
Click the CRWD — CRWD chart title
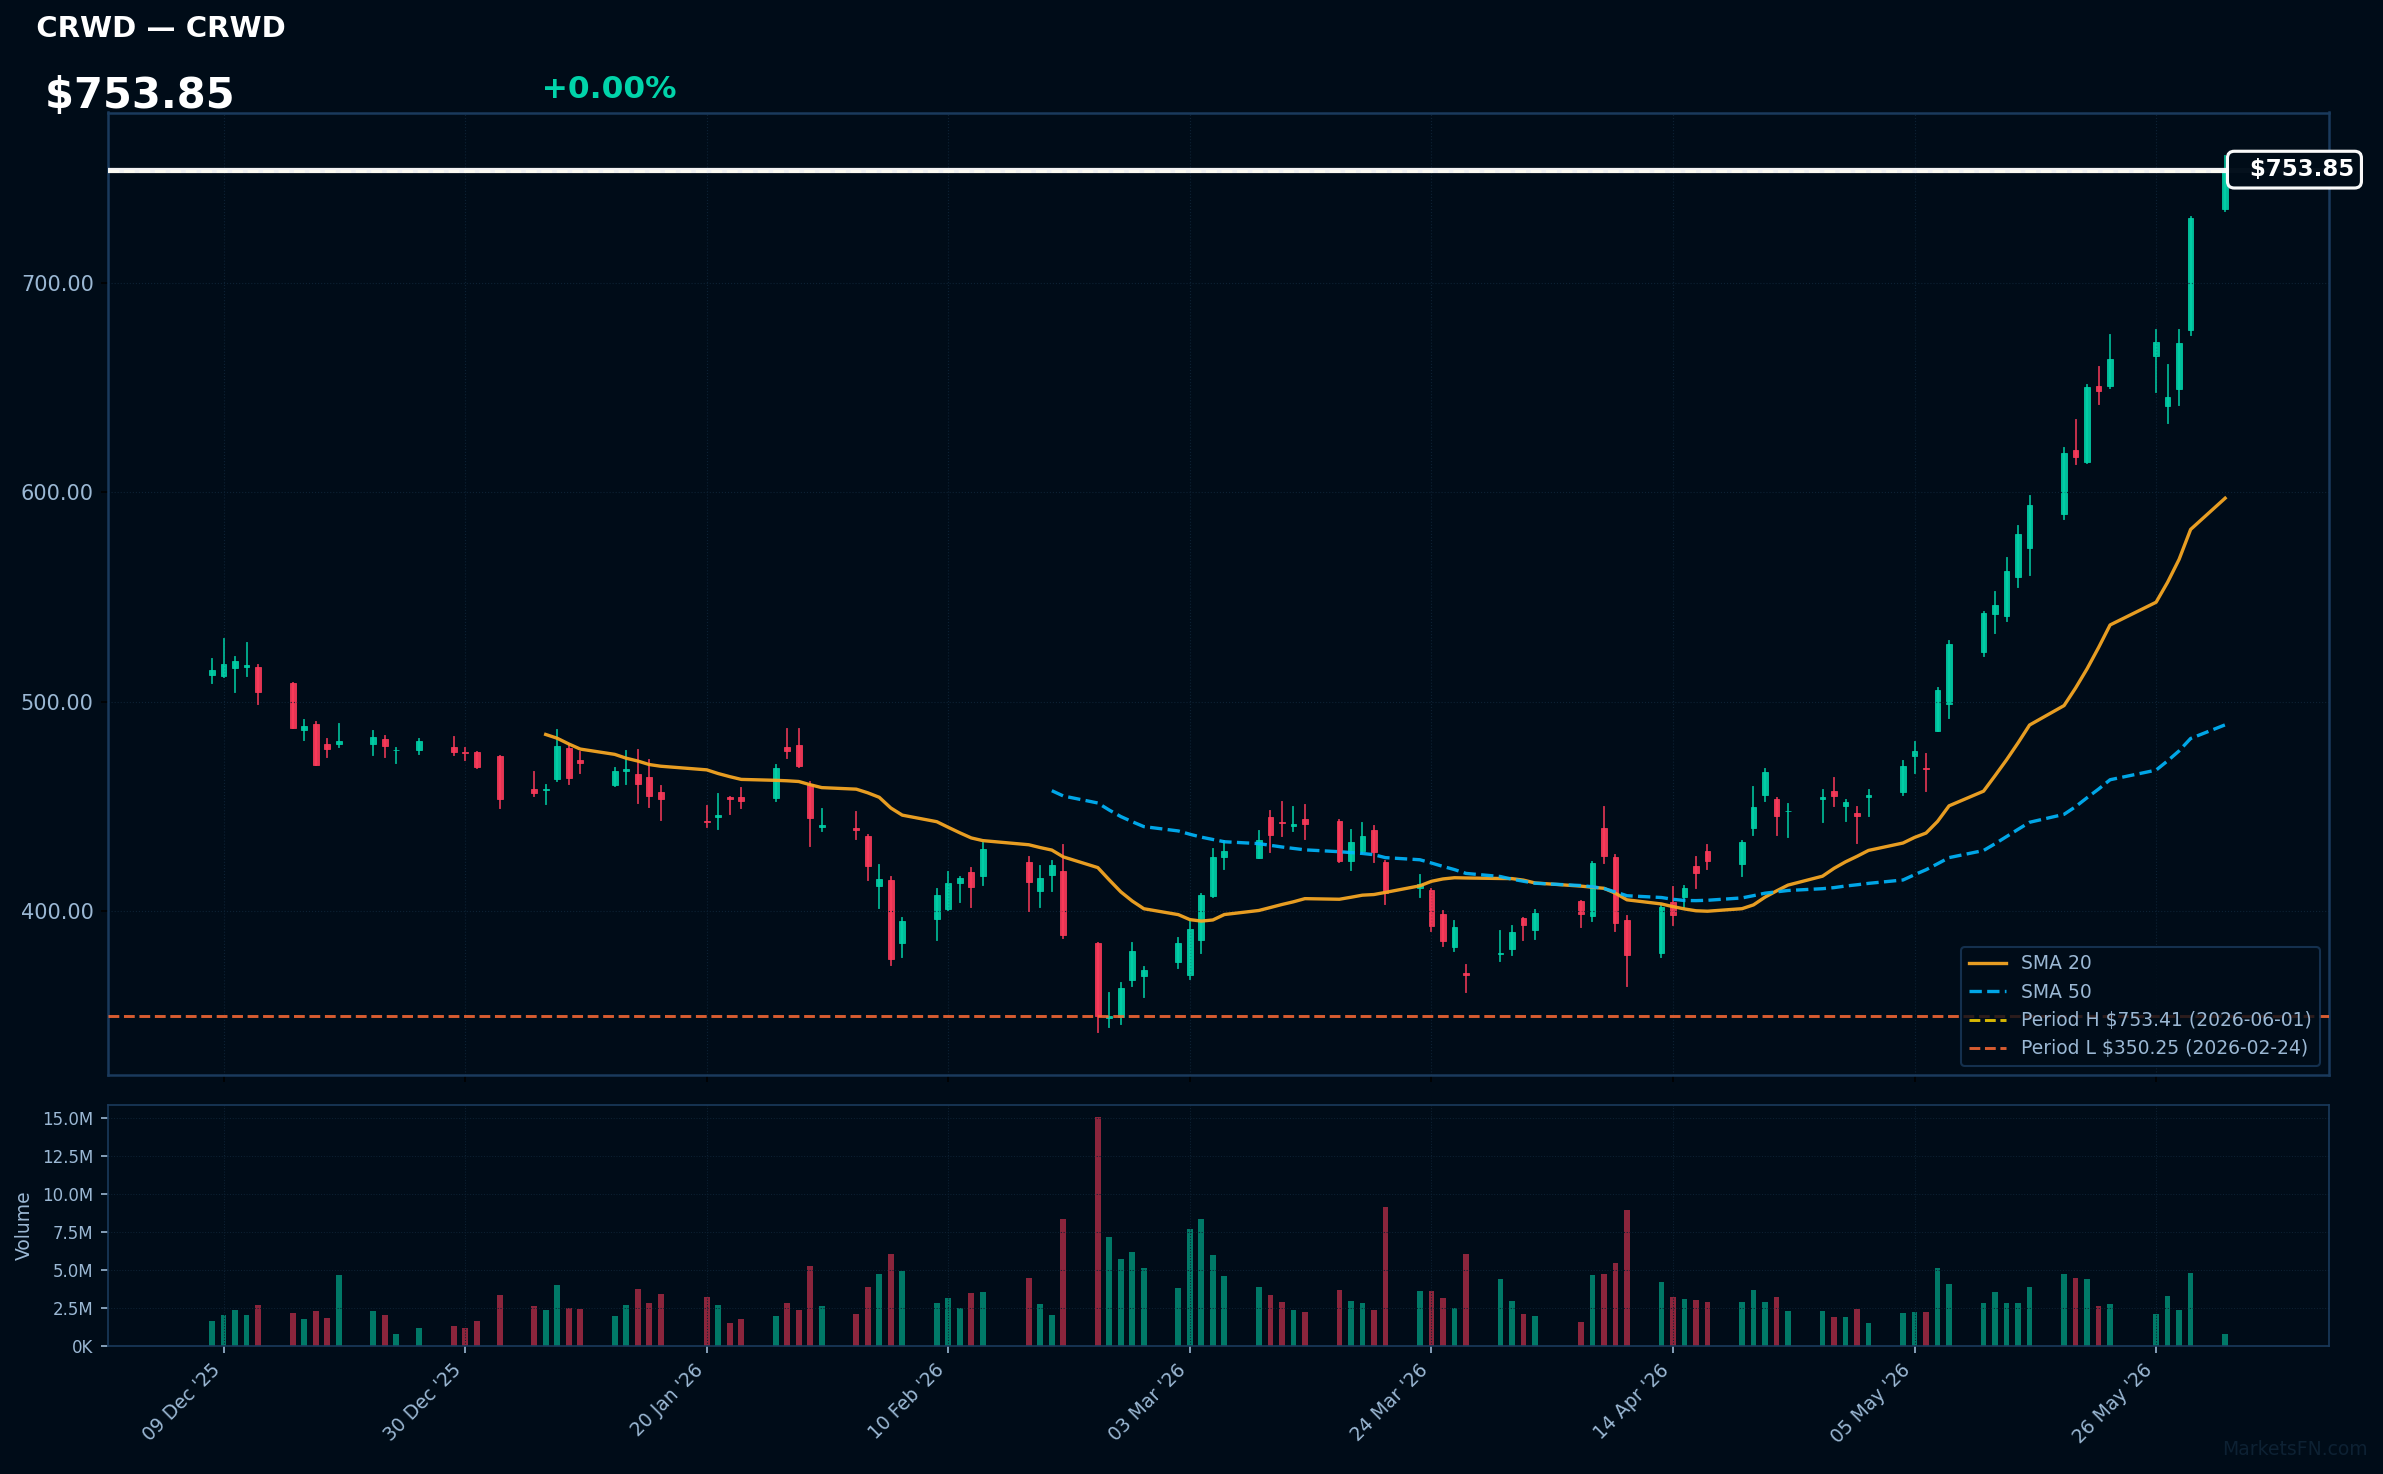coord(161,28)
